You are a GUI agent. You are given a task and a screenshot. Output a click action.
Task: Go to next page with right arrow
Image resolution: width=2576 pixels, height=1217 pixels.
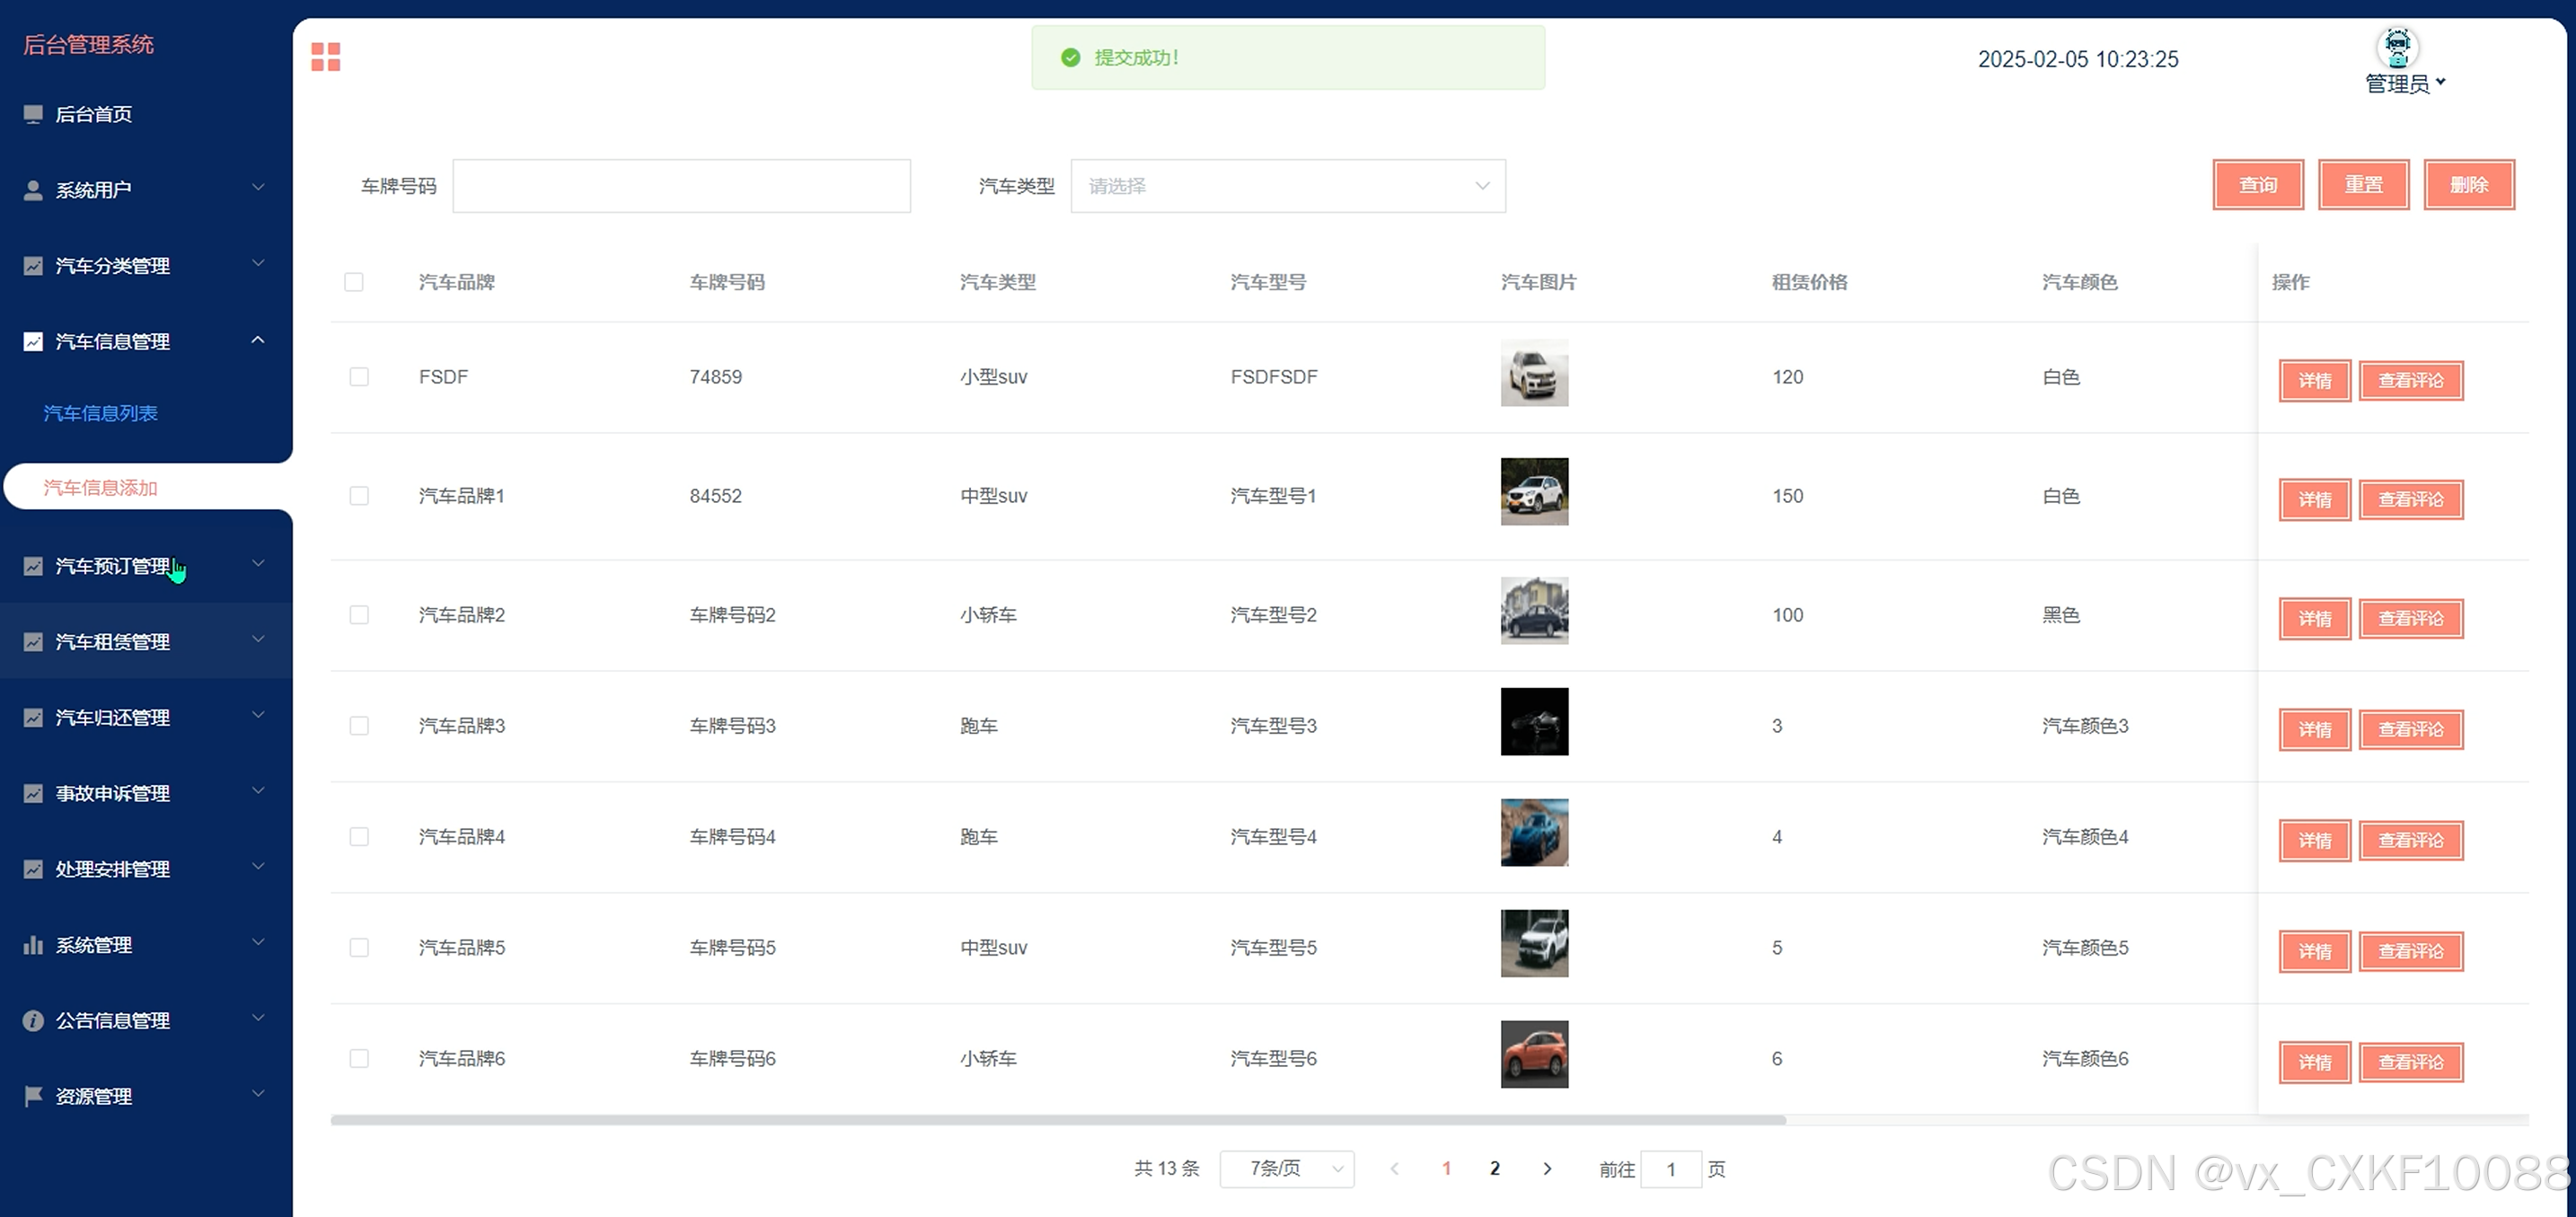click(1547, 1168)
